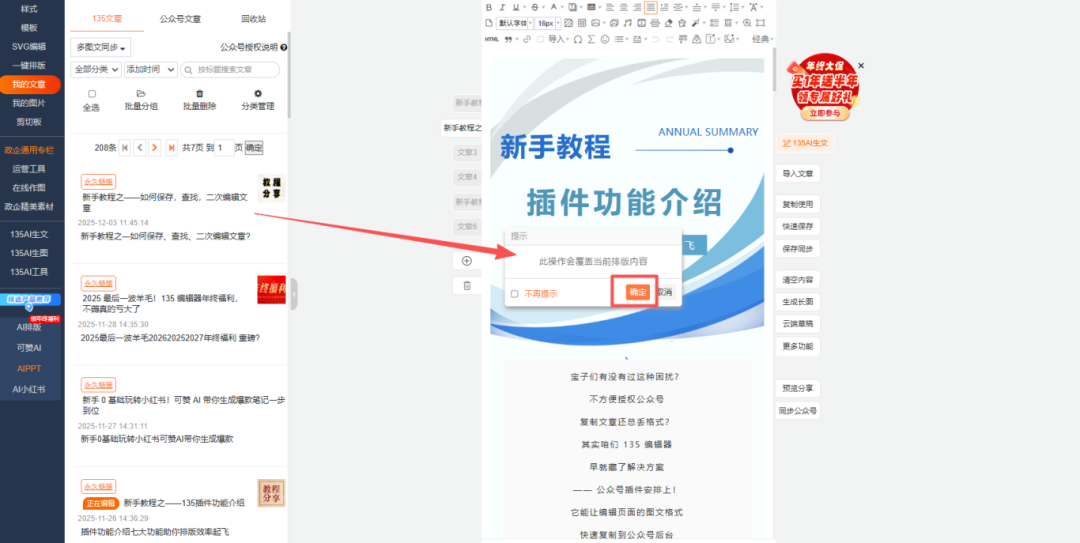Center align the text
The height and width of the screenshot is (543, 1080).
point(623,7)
